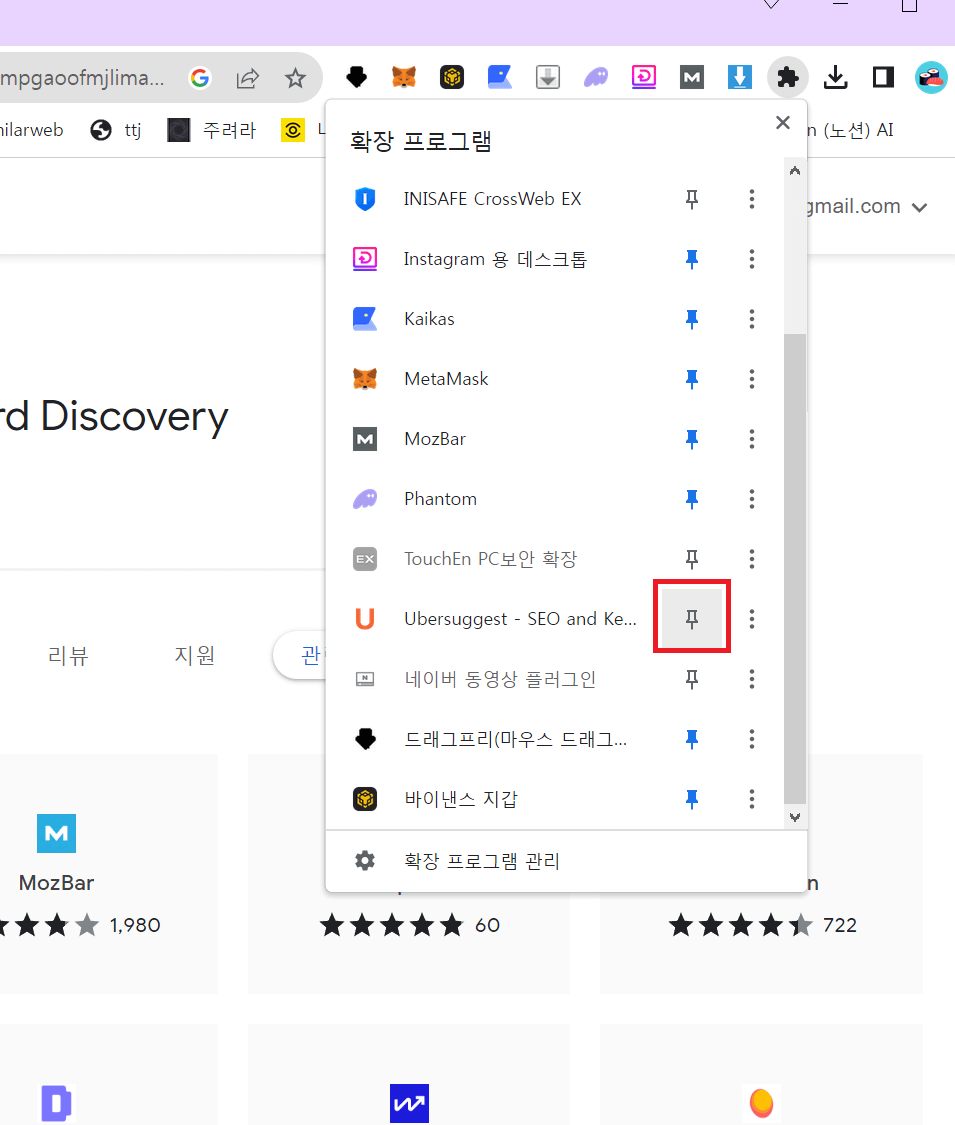This screenshot has height=1125, width=955.
Task: Click the gray download box extension icon
Action: [x=547, y=77]
